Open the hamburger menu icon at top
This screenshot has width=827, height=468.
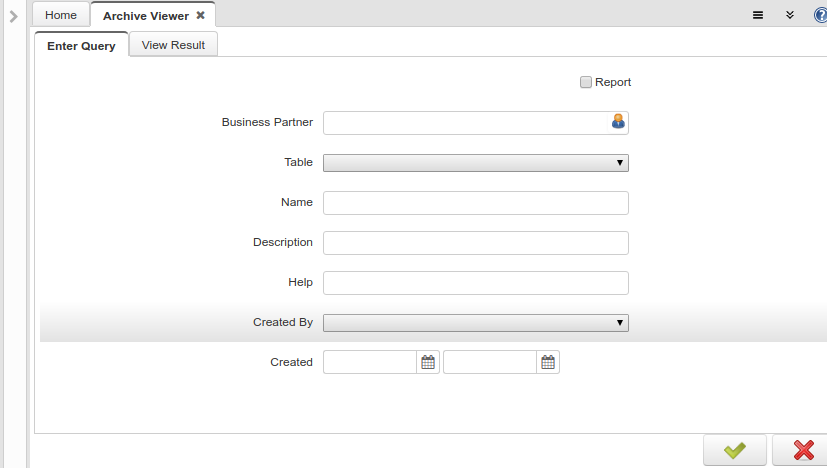(x=758, y=15)
